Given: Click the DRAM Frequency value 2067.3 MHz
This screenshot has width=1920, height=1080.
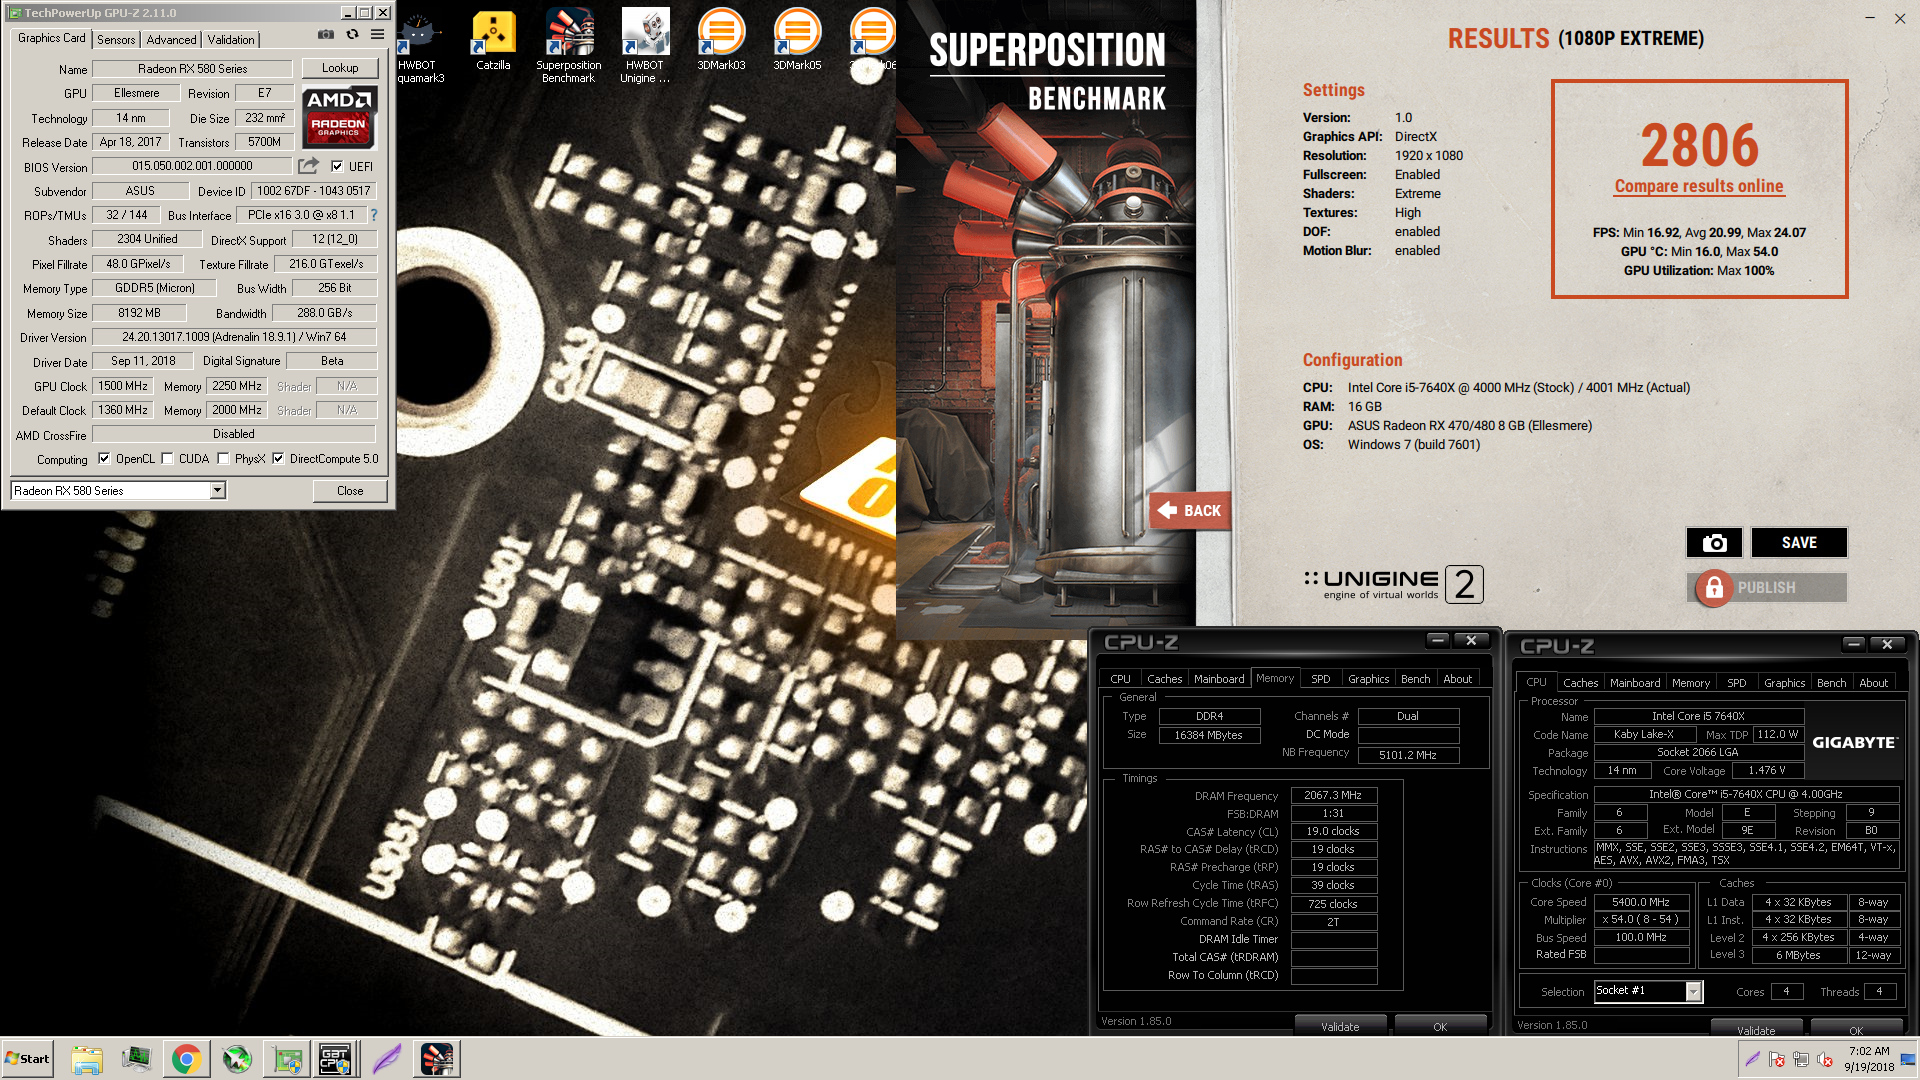Looking at the screenshot, I should pyautogui.click(x=1333, y=796).
